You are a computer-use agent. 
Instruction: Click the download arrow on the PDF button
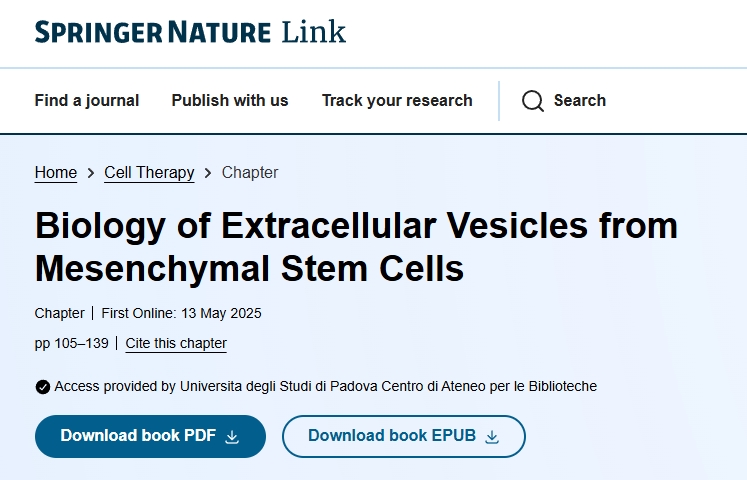pos(232,437)
